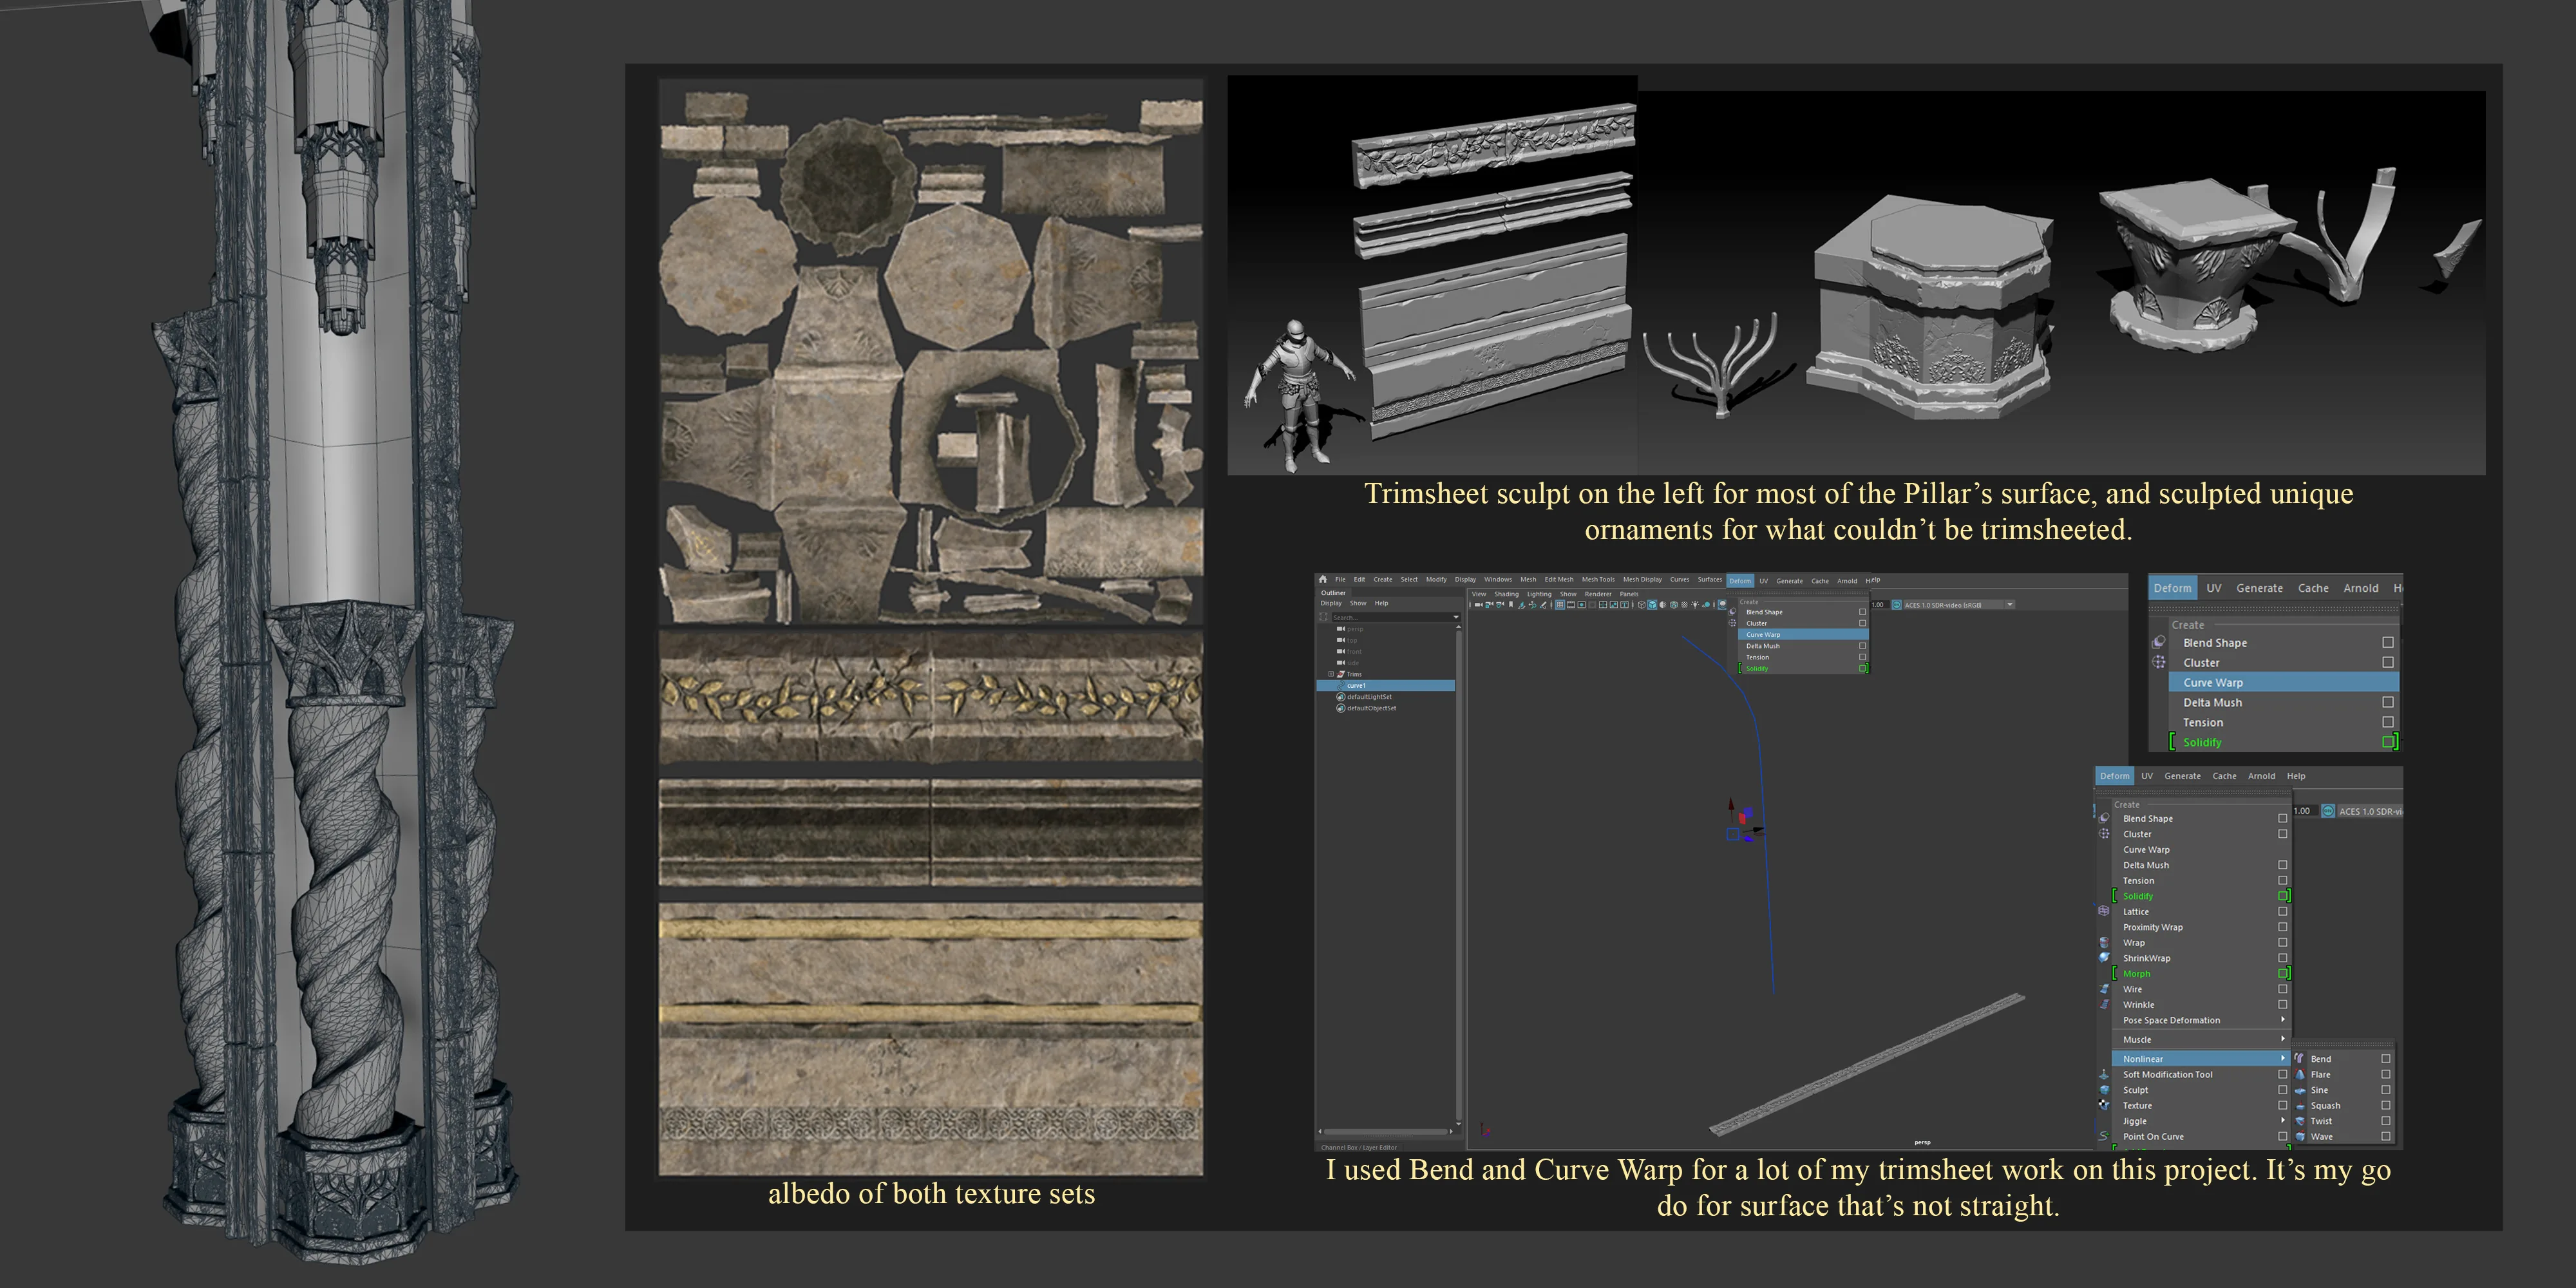This screenshot has width=2576, height=1288.
Task: Open the Proximity Wrap options box
Action: (x=2283, y=927)
